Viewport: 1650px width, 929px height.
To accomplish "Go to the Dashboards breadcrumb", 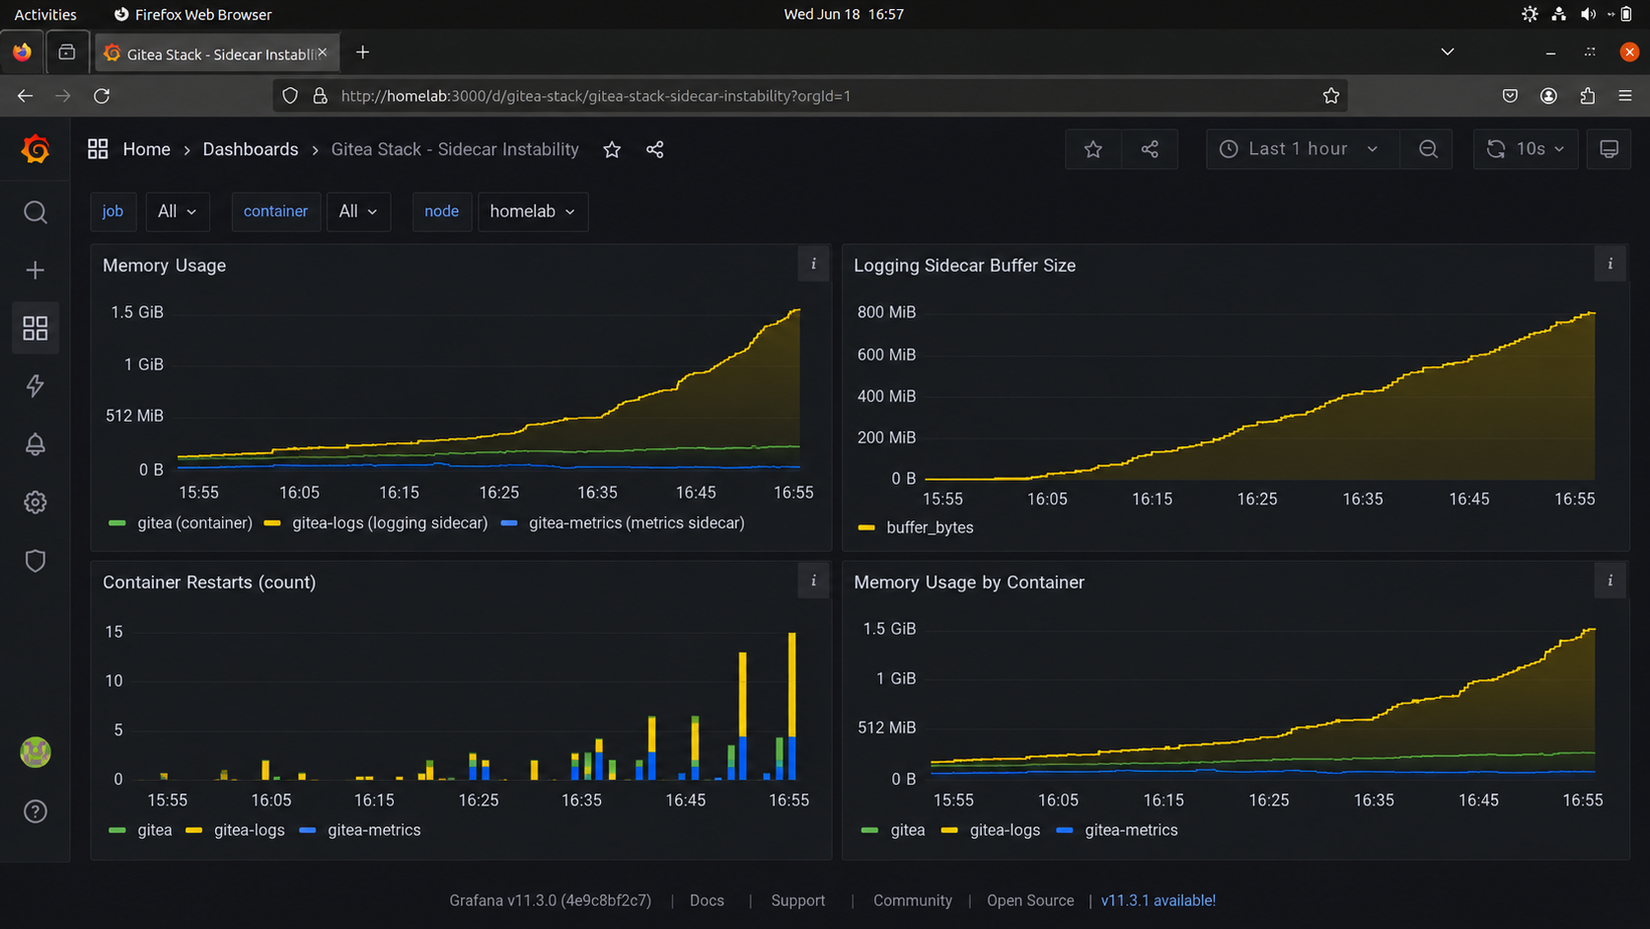I will (x=250, y=149).
